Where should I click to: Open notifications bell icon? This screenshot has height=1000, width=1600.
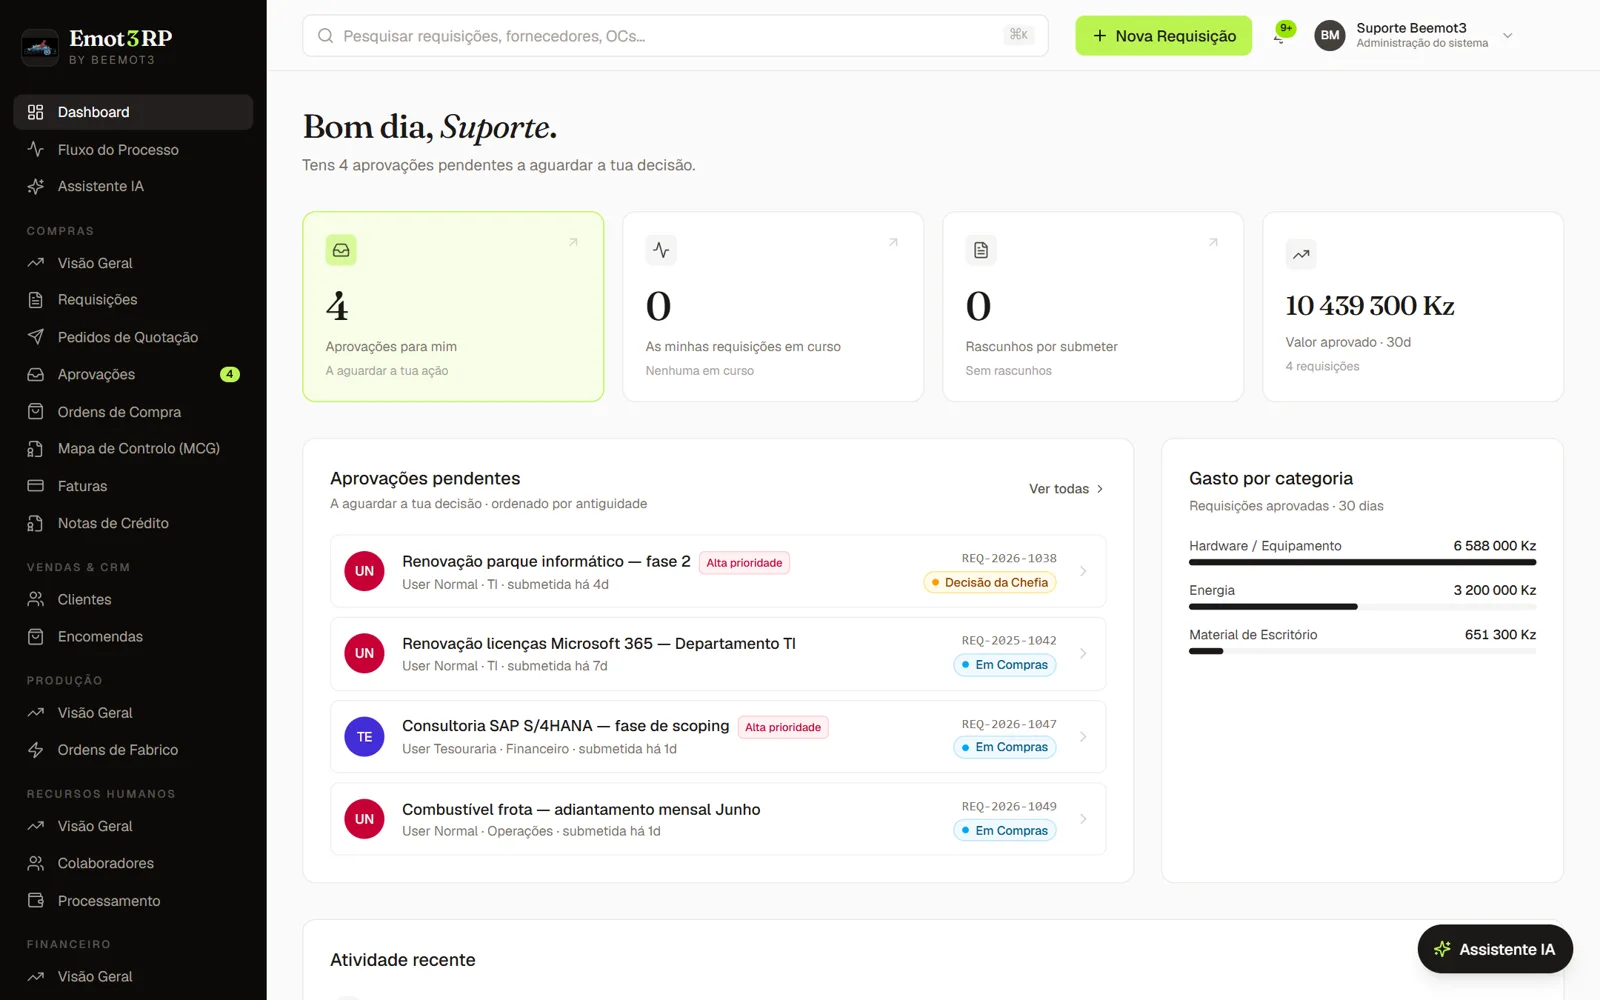[1280, 36]
